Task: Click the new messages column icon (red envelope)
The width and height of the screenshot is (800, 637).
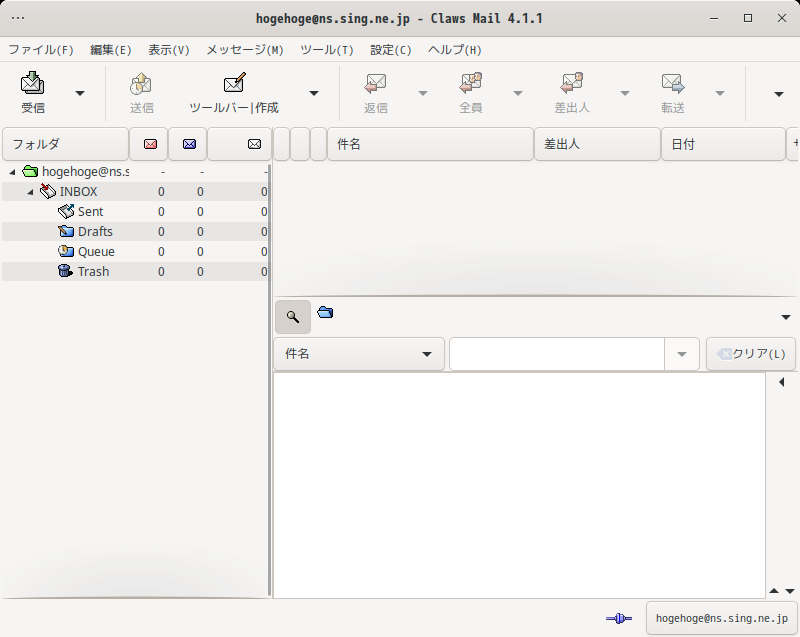Action: 150,144
